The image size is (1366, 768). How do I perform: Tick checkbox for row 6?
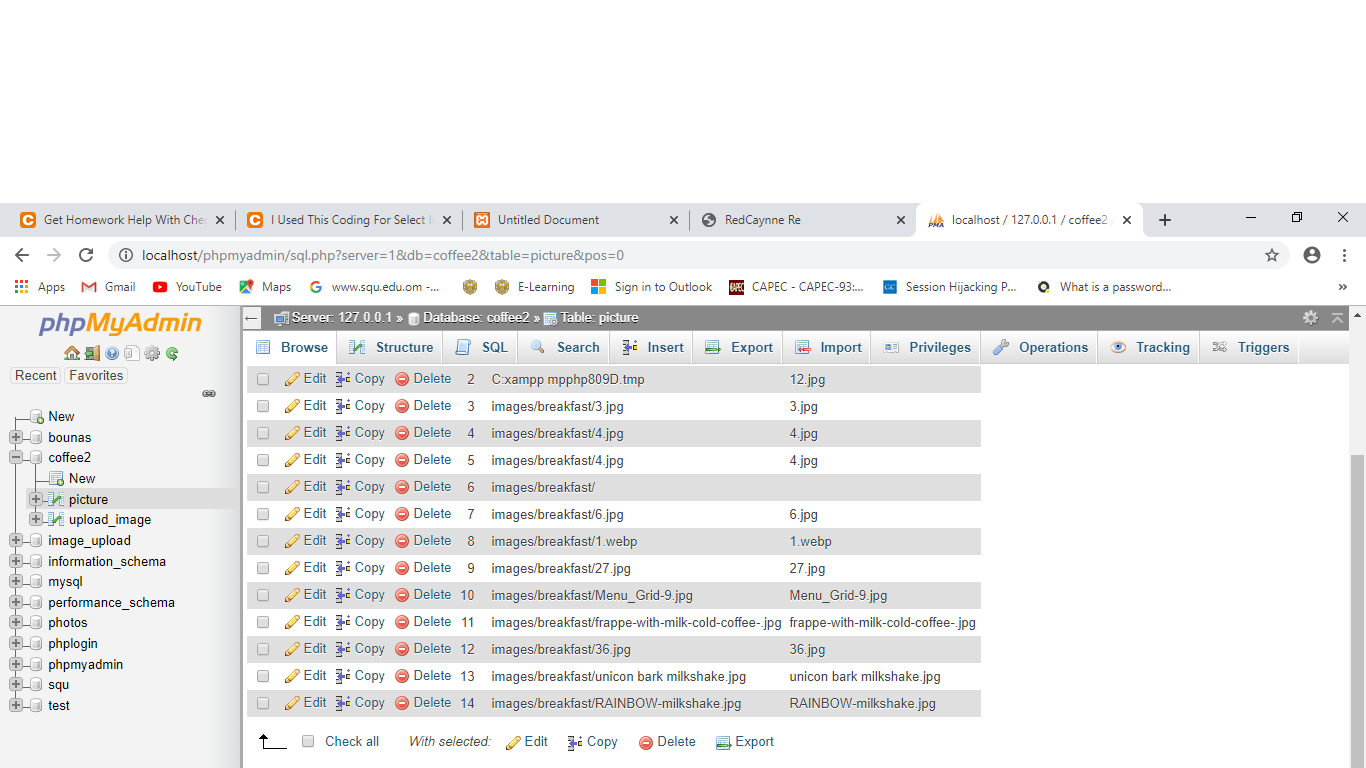pyautogui.click(x=263, y=487)
